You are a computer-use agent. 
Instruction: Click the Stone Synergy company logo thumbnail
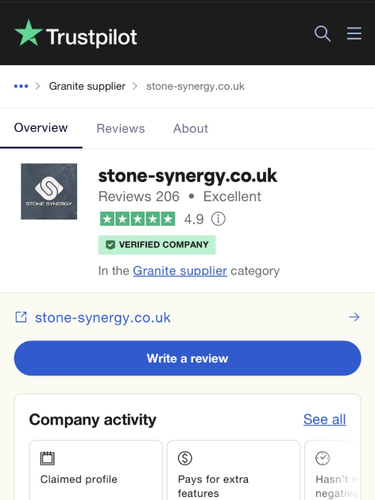[49, 191]
